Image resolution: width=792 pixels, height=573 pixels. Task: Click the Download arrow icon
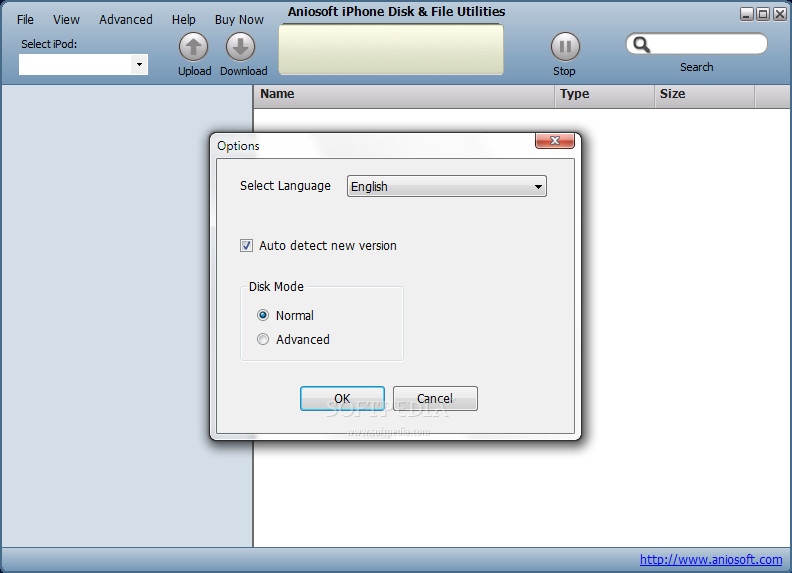(240, 47)
